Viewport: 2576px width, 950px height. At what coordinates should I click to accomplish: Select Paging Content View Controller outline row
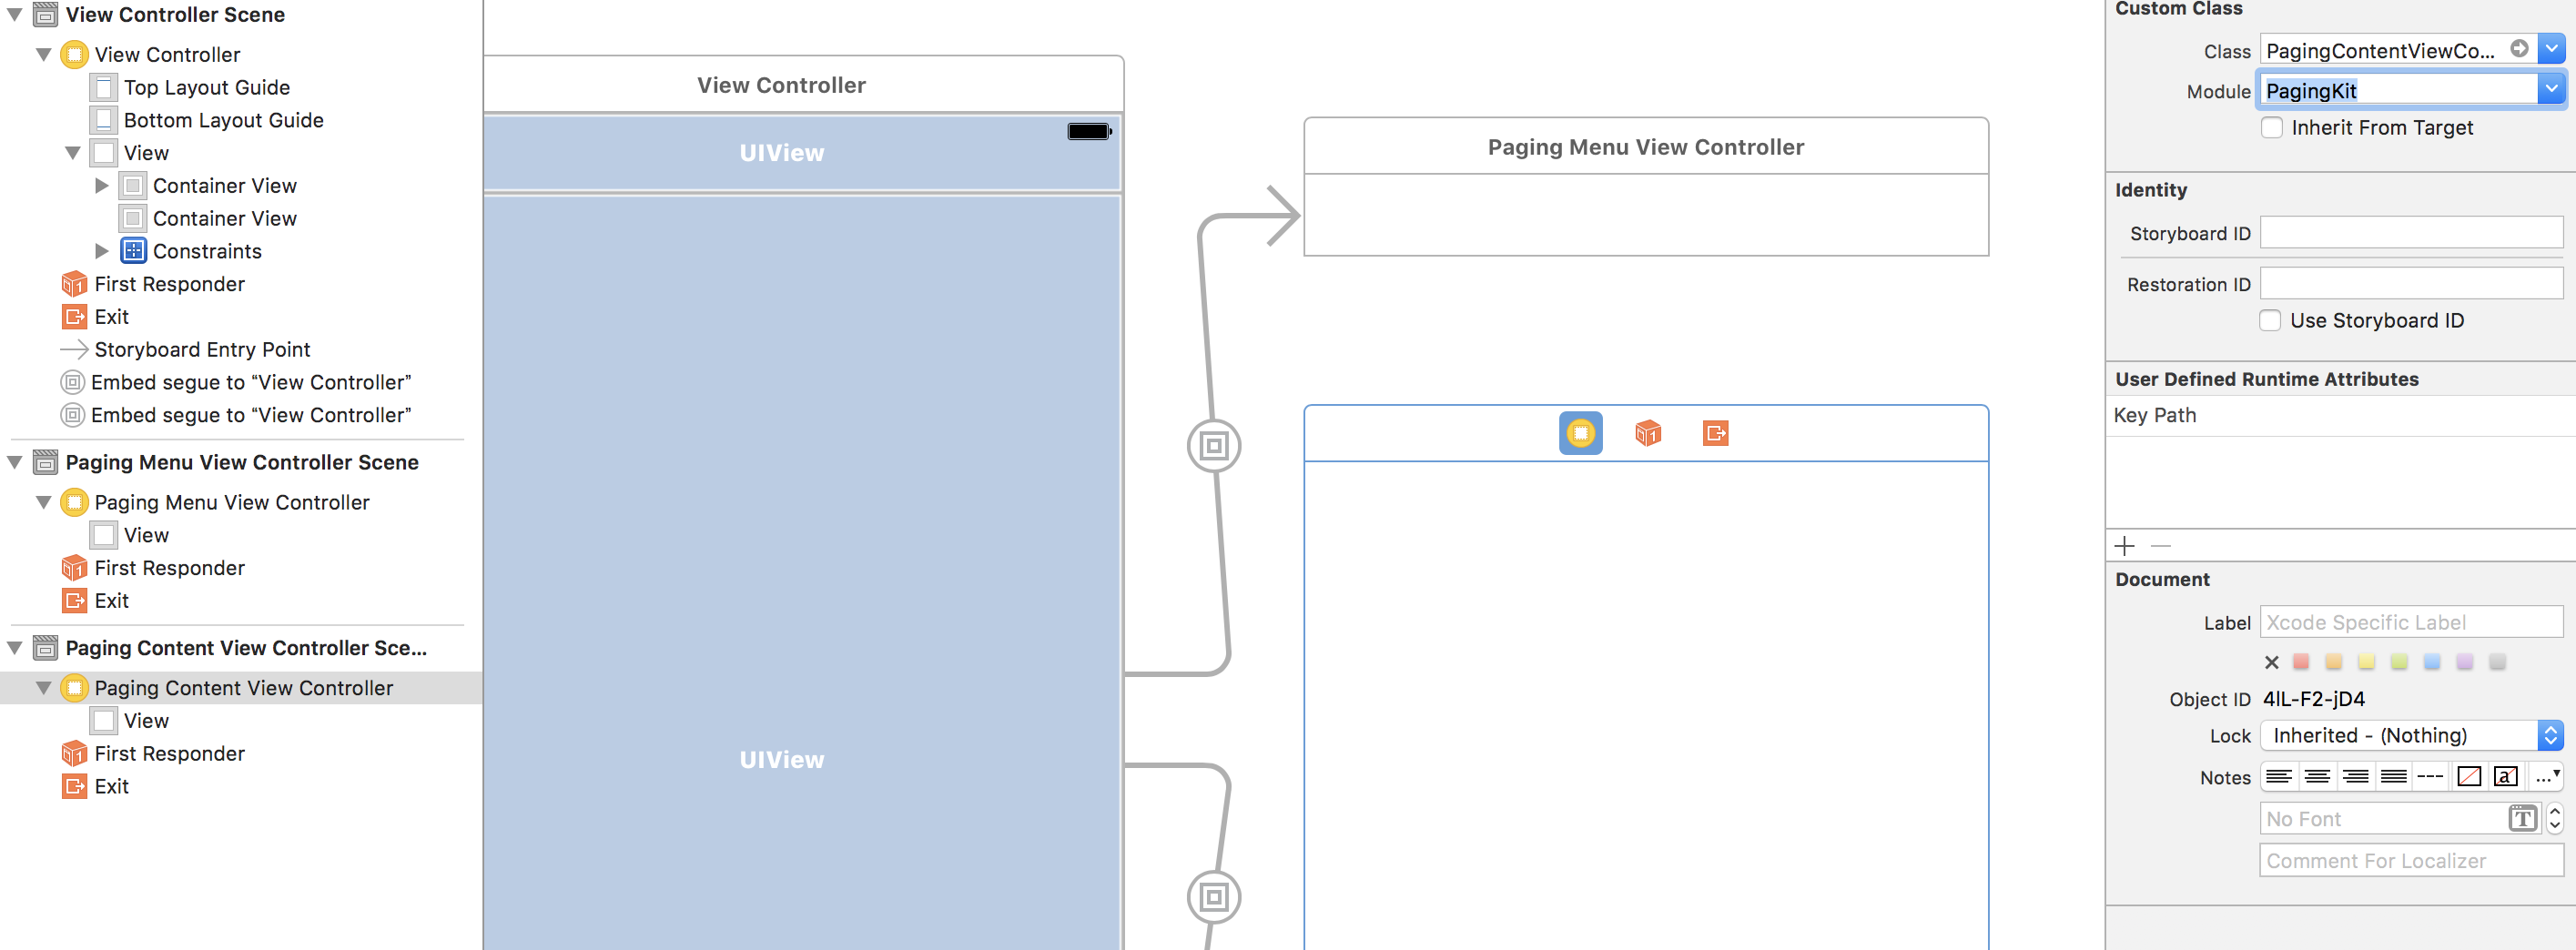coord(241,687)
